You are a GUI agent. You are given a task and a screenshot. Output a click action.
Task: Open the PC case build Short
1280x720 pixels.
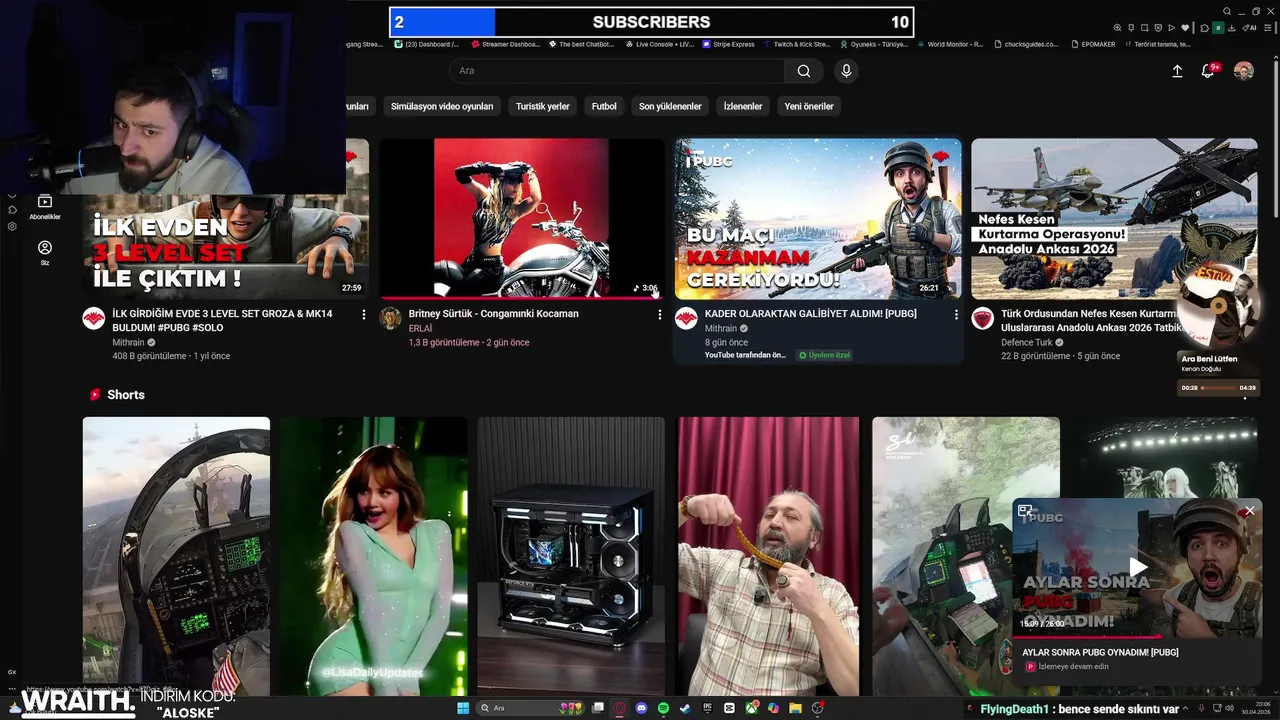(x=571, y=556)
